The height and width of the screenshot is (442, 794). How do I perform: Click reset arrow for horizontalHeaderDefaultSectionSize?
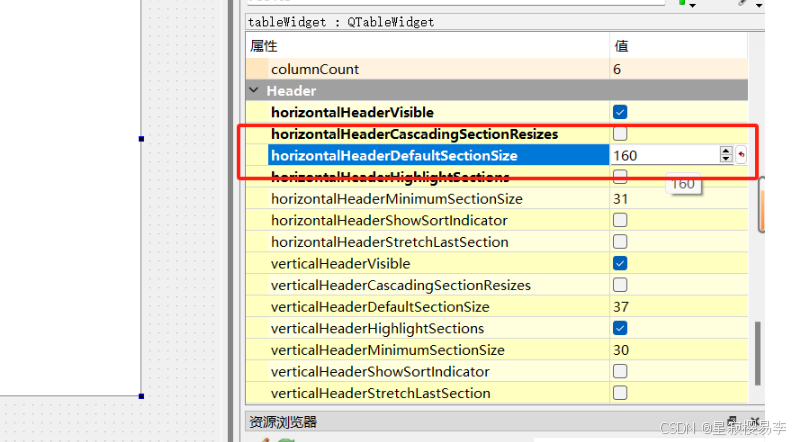click(x=741, y=155)
